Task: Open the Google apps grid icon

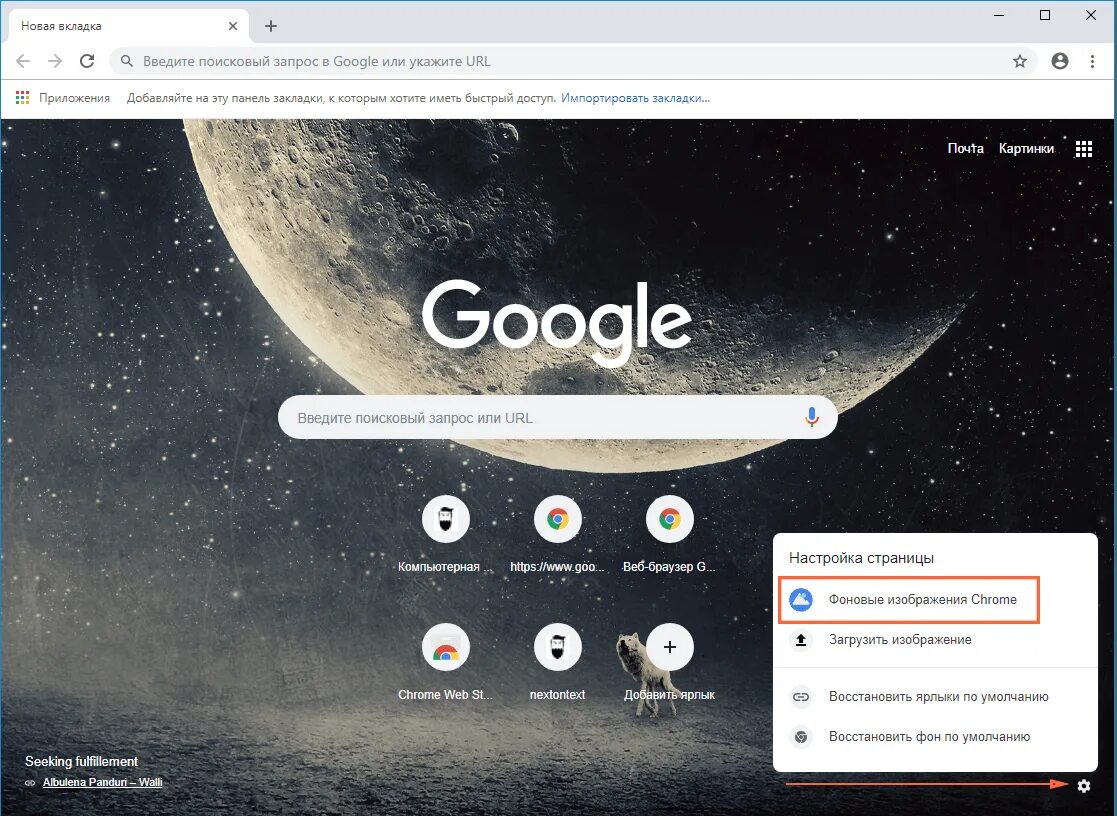Action: (x=1084, y=149)
